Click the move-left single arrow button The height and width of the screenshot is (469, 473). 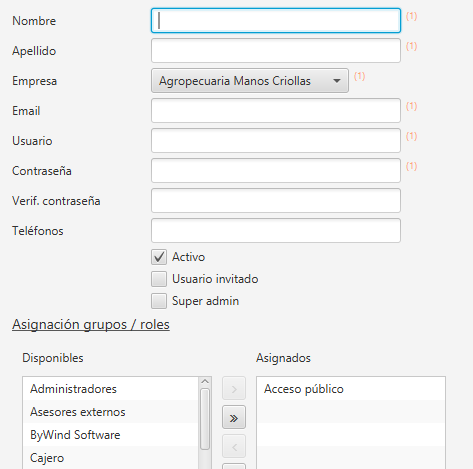[234, 446]
